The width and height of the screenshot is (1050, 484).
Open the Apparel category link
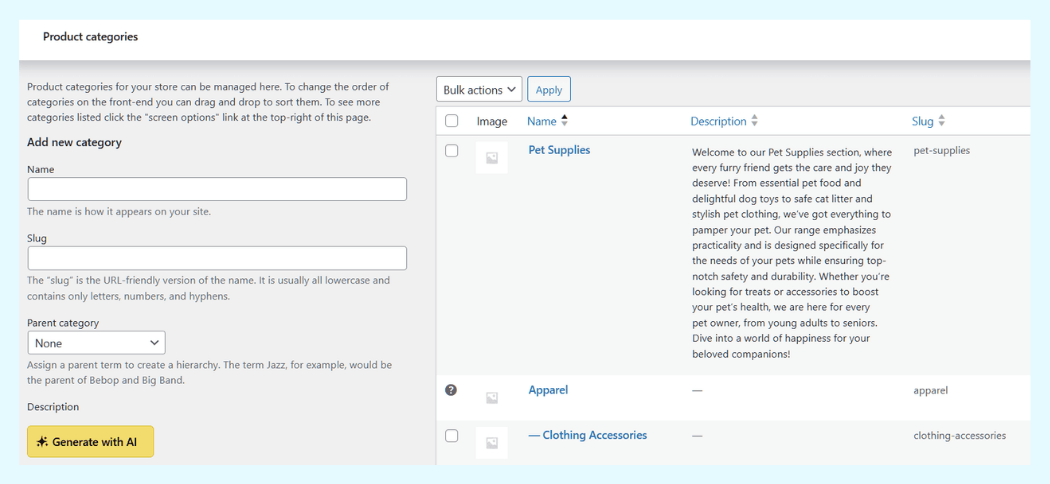(548, 390)
